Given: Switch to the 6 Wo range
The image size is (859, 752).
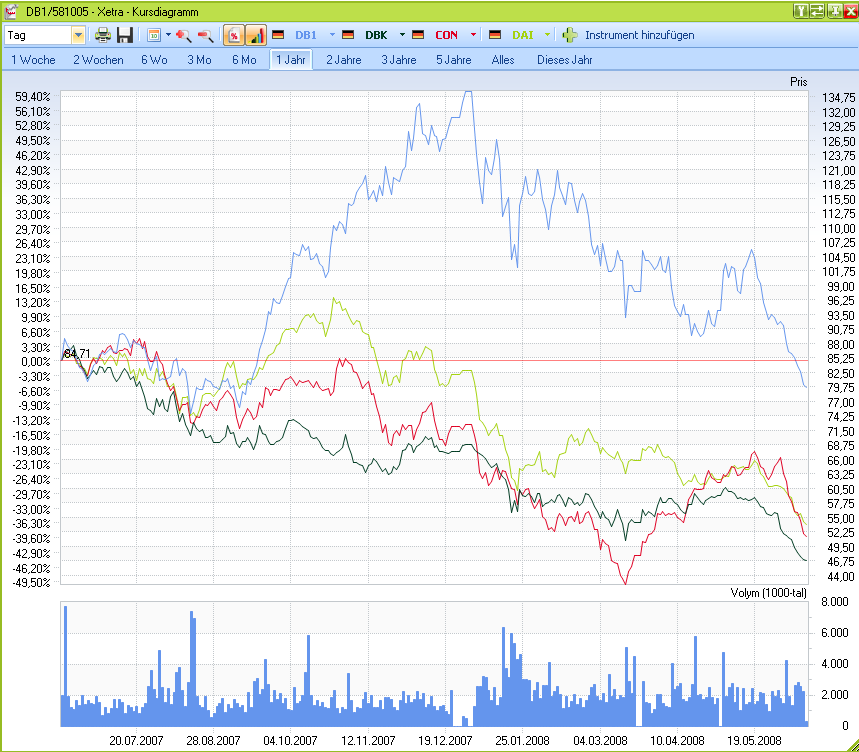Looking at the screenshot, I should coord(154,60).
